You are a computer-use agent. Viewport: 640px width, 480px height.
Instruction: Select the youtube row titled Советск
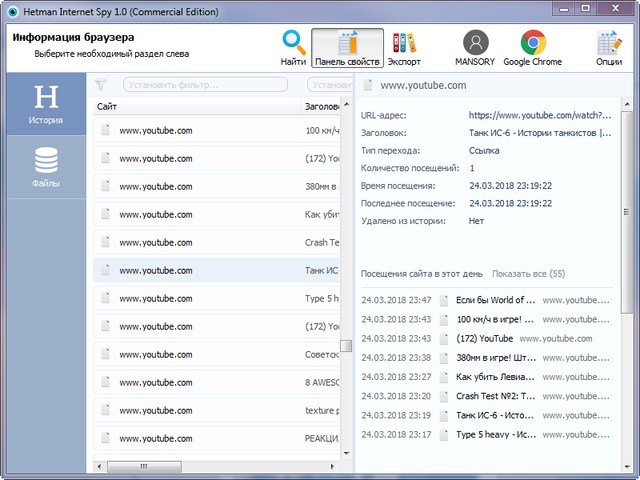tap(216, 355)
